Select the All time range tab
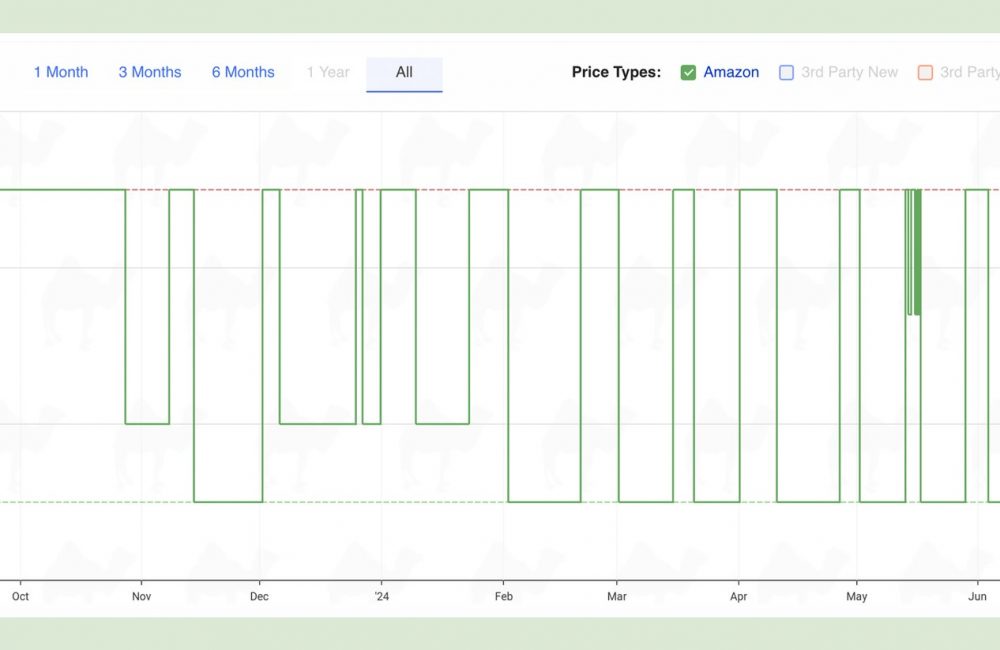Screen dimensions: 1000x650 pos(404,72)
